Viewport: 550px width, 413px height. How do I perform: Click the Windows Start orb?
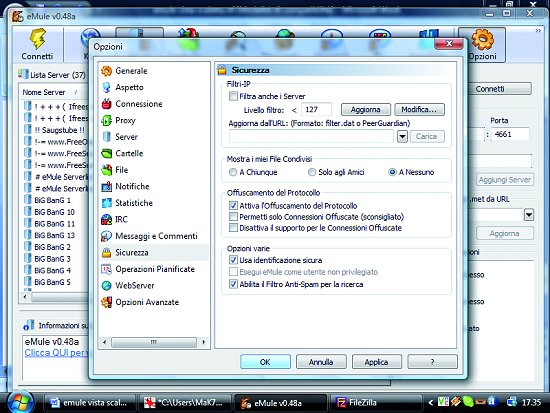tap(20, 402)
